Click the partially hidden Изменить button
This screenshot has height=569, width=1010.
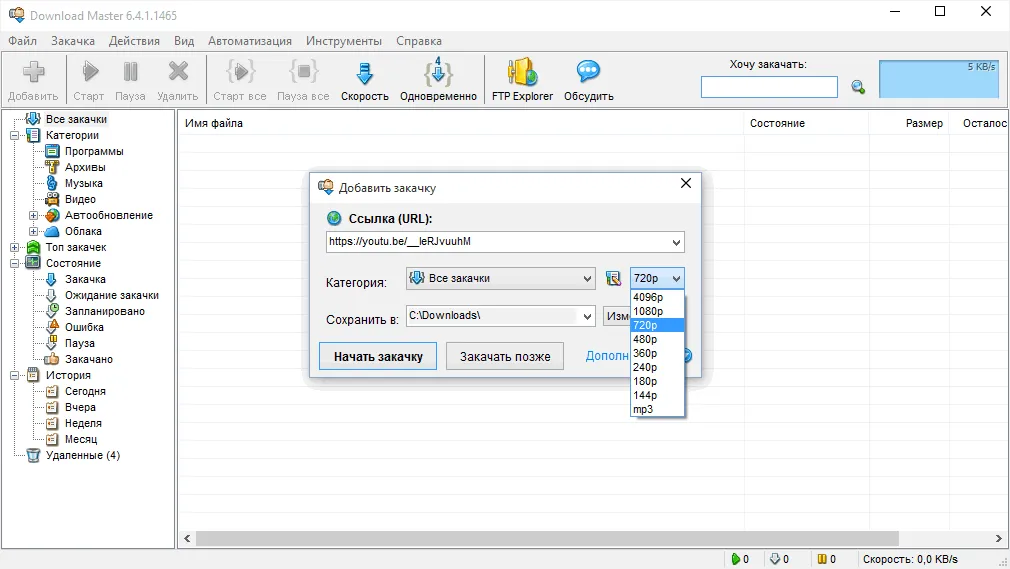(x=616, y=316)
